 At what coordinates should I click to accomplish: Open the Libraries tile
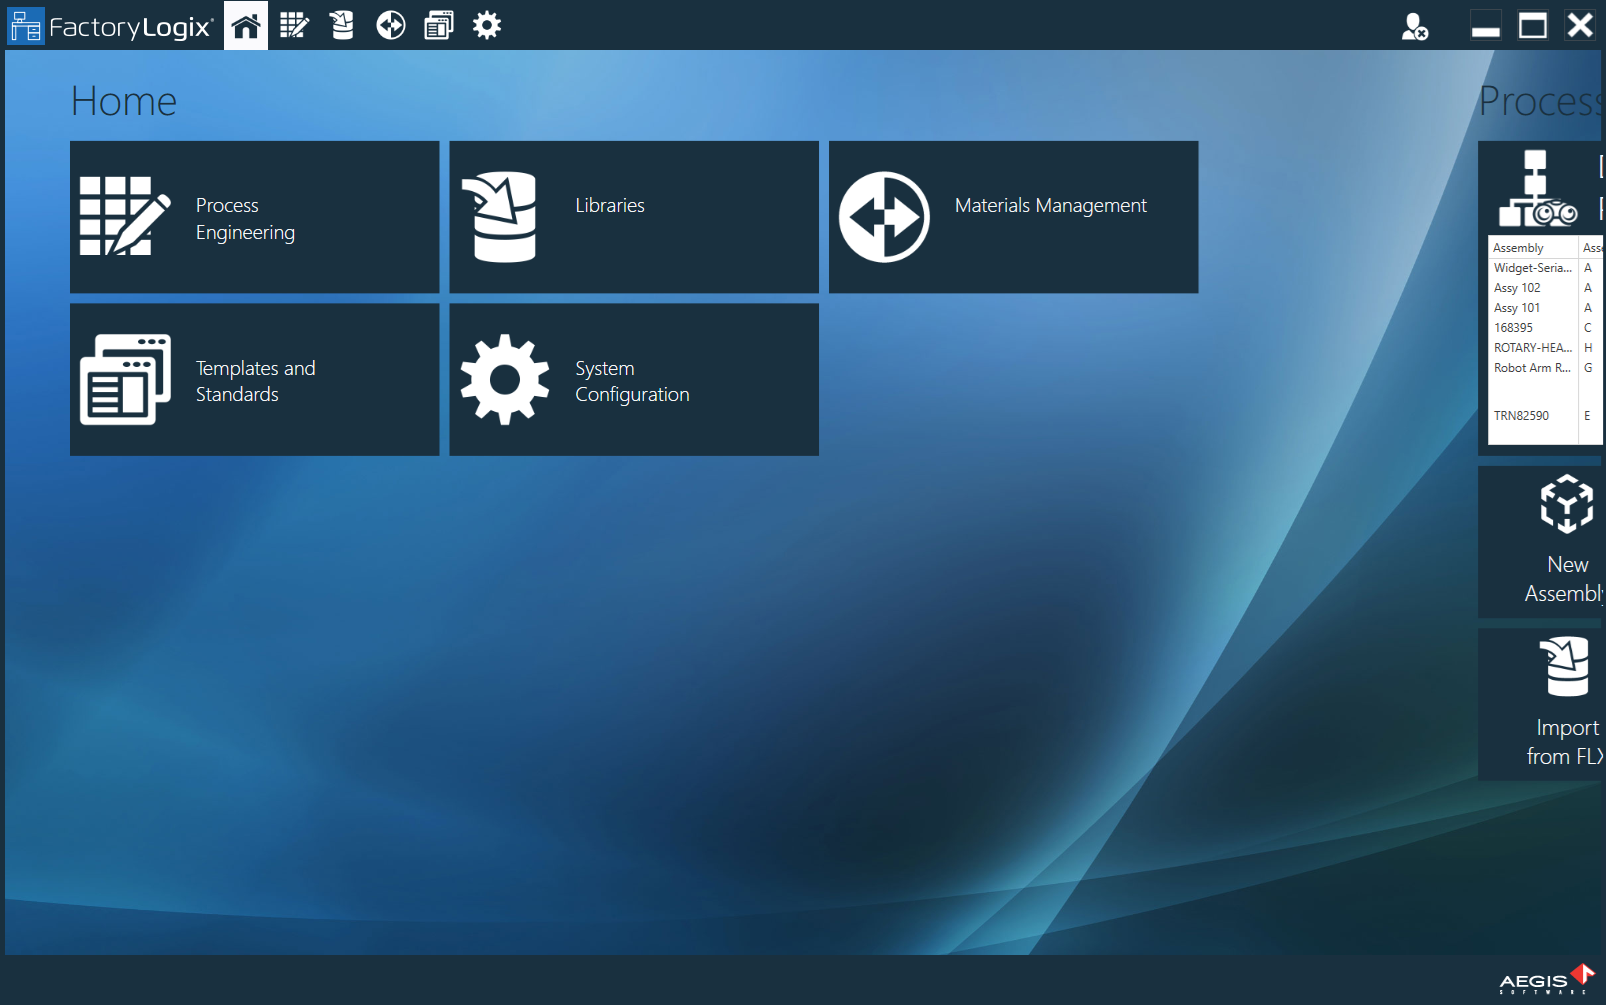pos(633,217)
